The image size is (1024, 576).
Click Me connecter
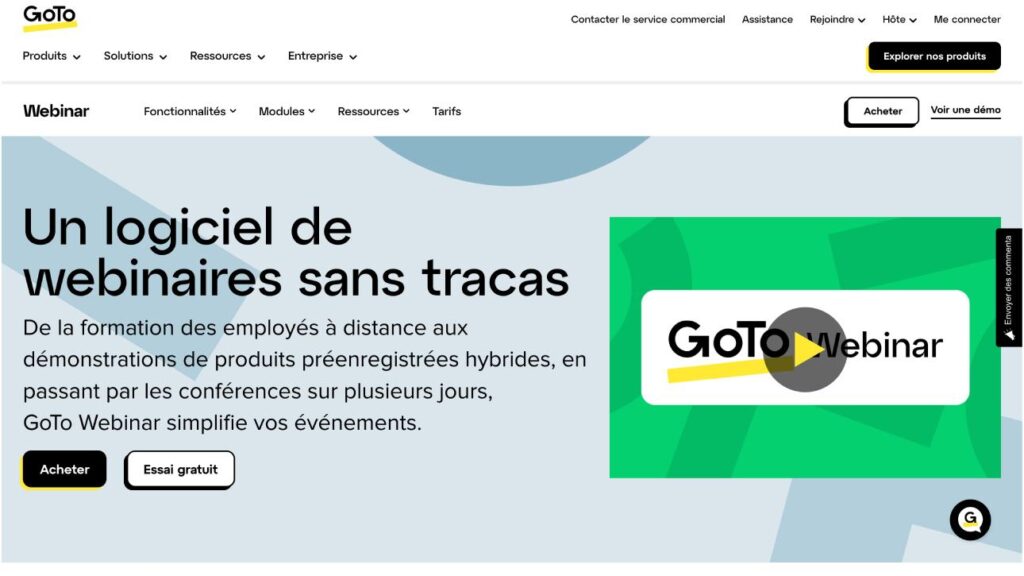[967, 20]
